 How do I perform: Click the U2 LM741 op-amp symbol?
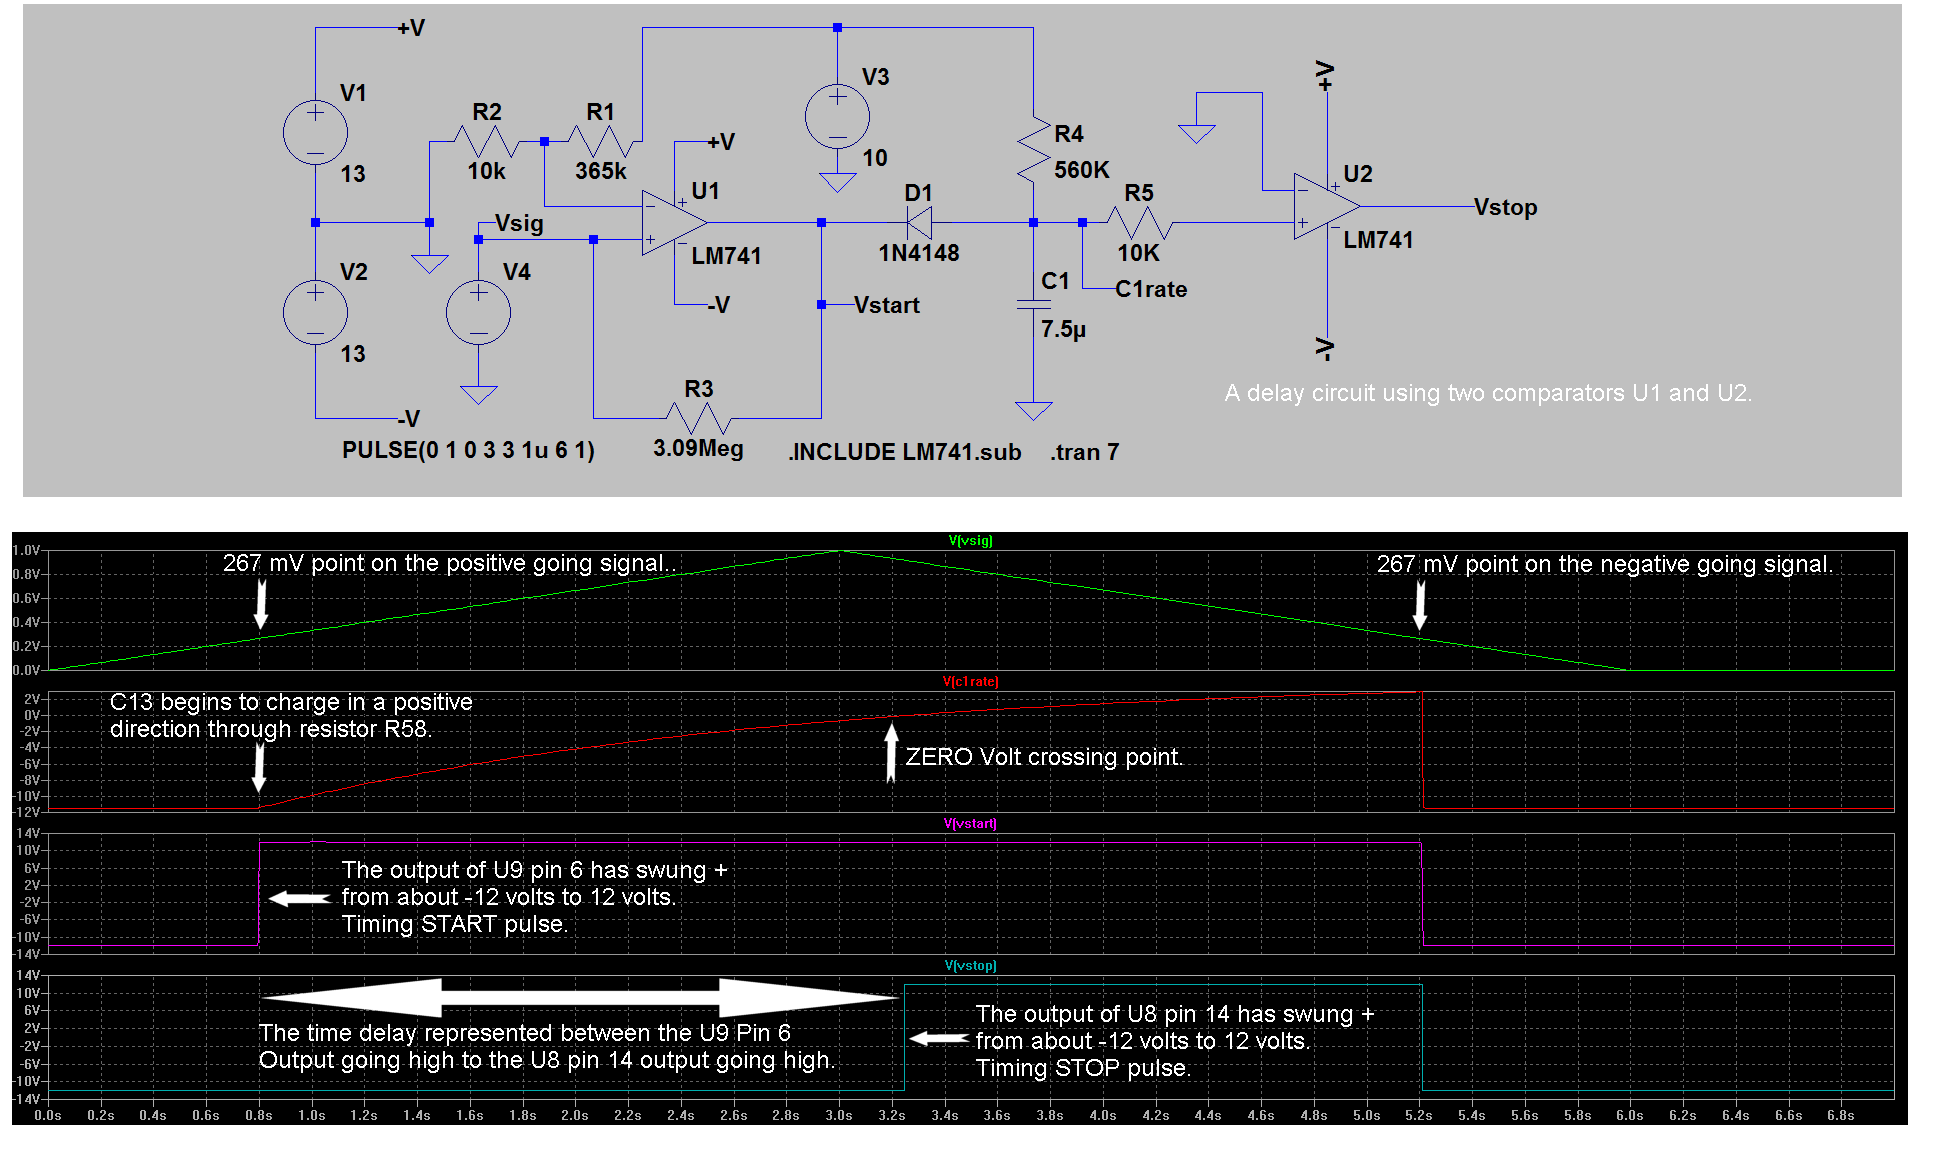(x=1326, y=206)
